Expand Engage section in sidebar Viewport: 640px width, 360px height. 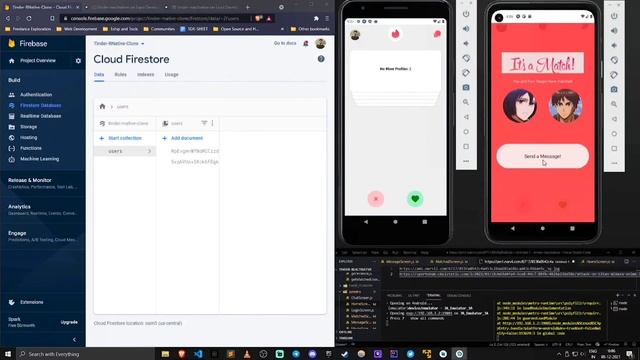[42, 236]
